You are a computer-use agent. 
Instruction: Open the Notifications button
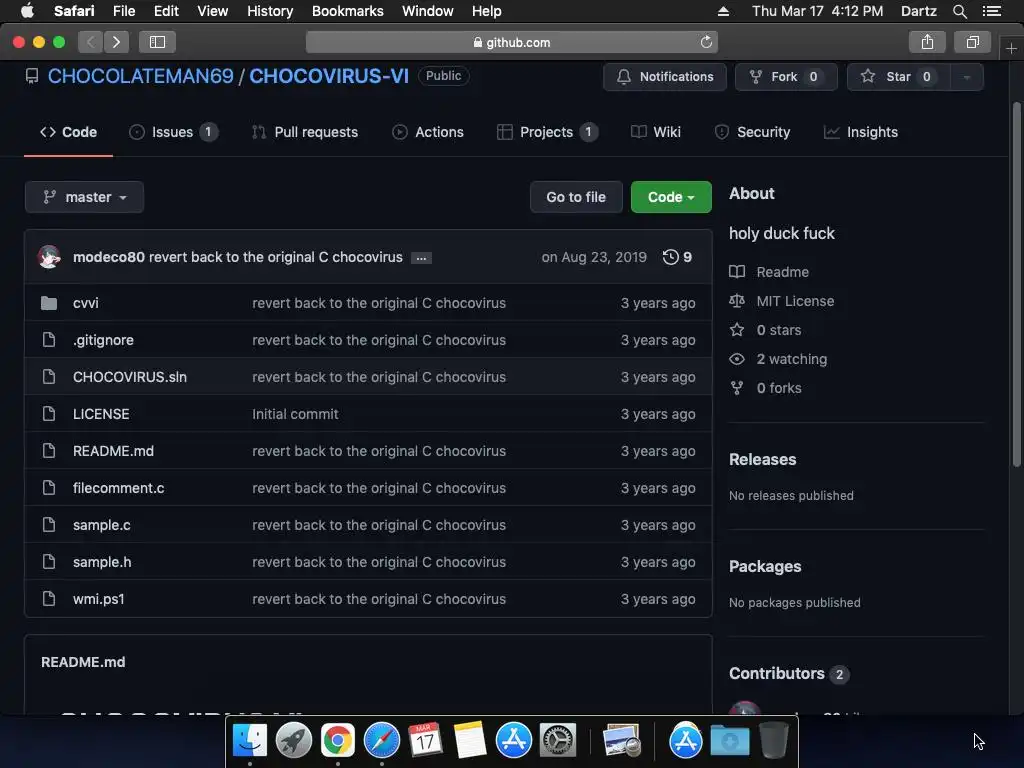tap(665, 77)
